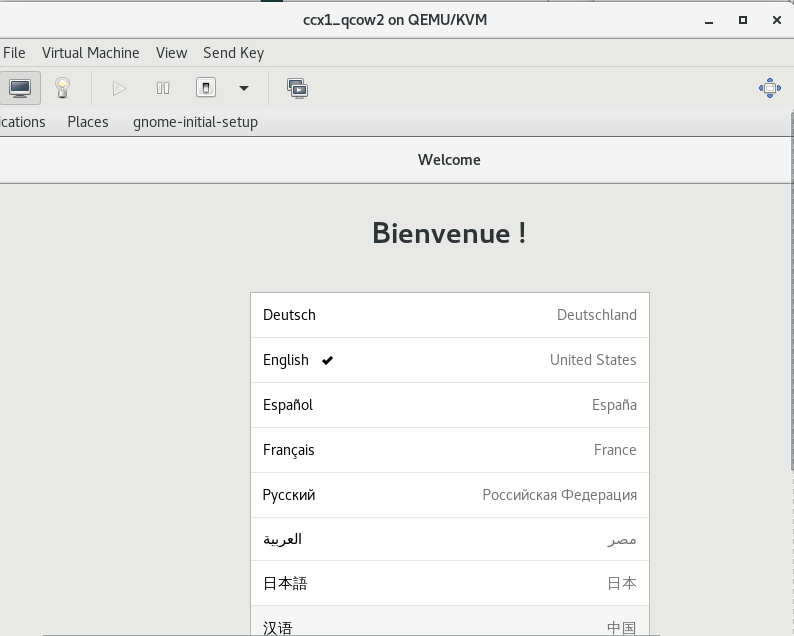794x636 pixels.
Task: Select Русский language row
Action: (x=450, y=495)
